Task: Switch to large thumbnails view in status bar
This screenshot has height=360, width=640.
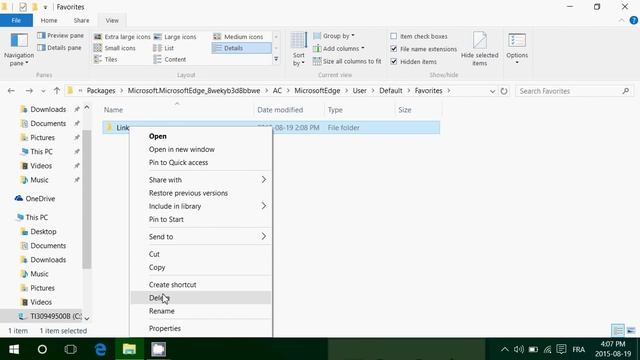Action: 631,330
